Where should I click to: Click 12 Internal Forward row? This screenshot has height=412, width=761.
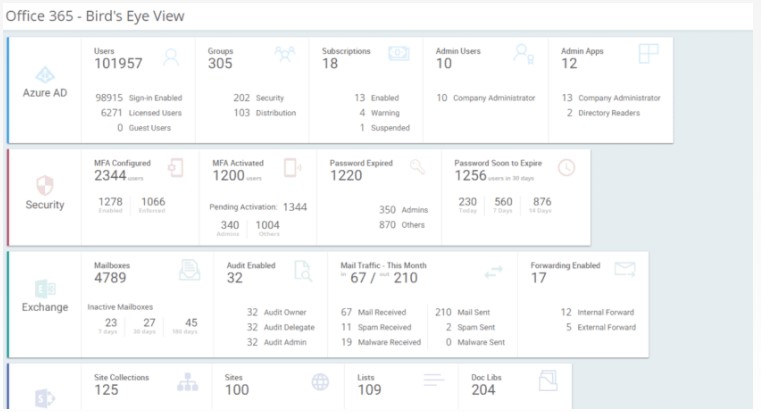click(x=597, y=312)
